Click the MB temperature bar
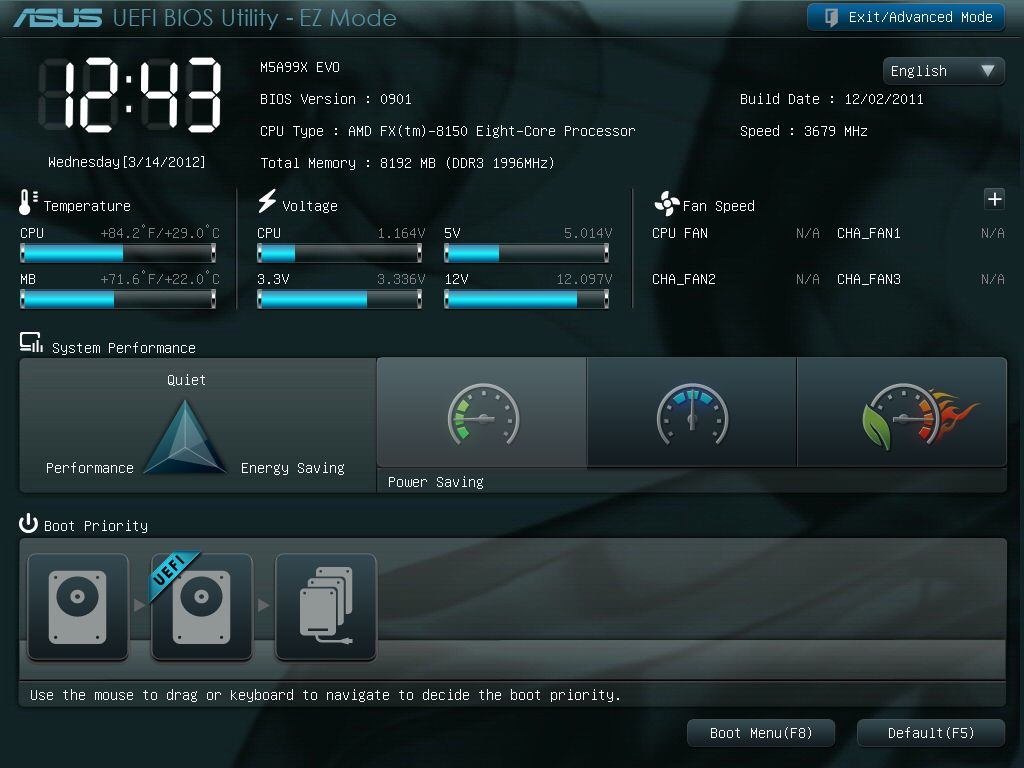 pos(118,299)
